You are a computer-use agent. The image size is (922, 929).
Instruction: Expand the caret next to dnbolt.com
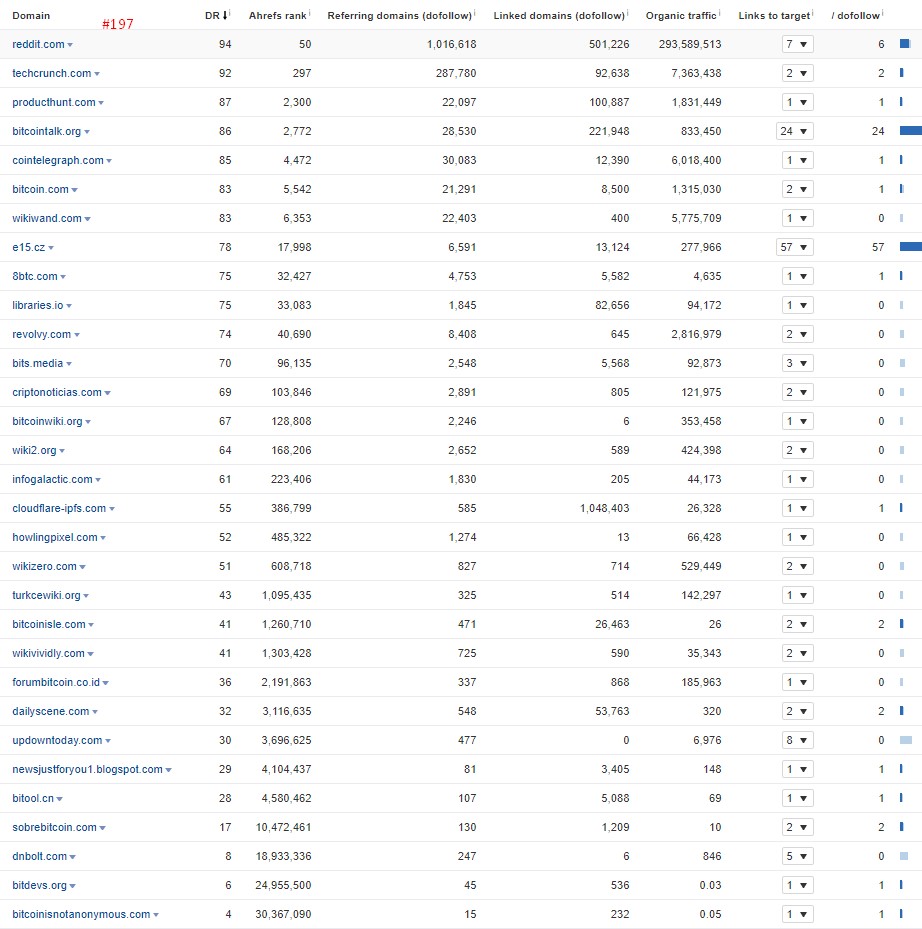pyautogui.click(x=72, y=857)
